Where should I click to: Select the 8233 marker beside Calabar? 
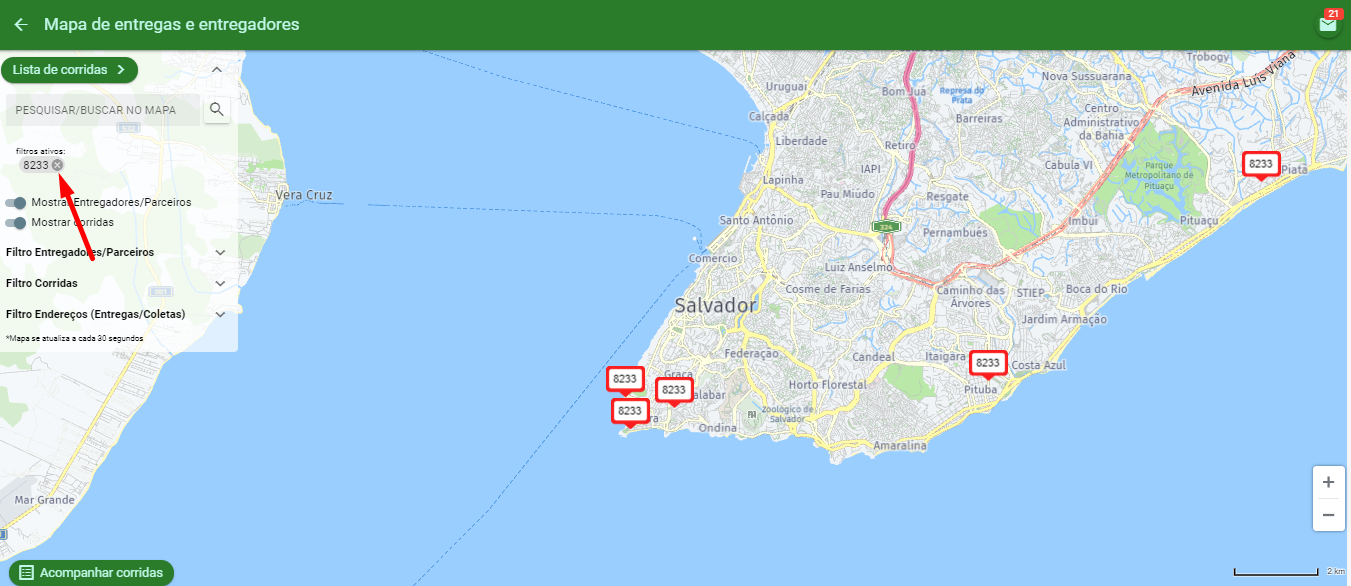point(674,390)
